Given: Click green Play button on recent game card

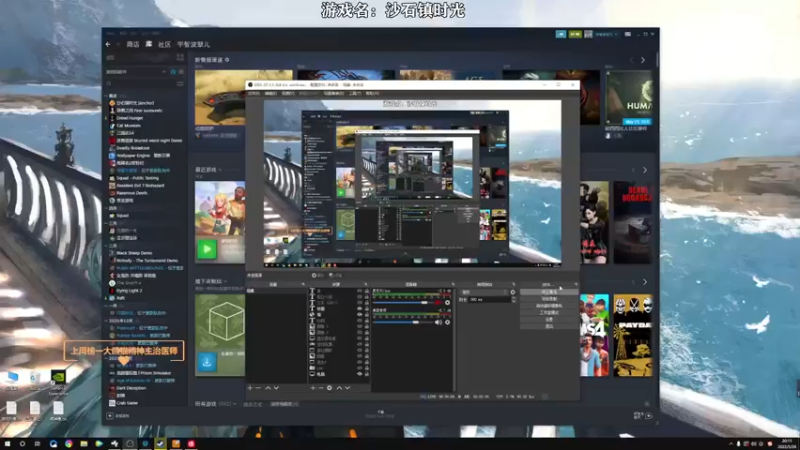Looking at the screenshot, I should click(207, 249).
